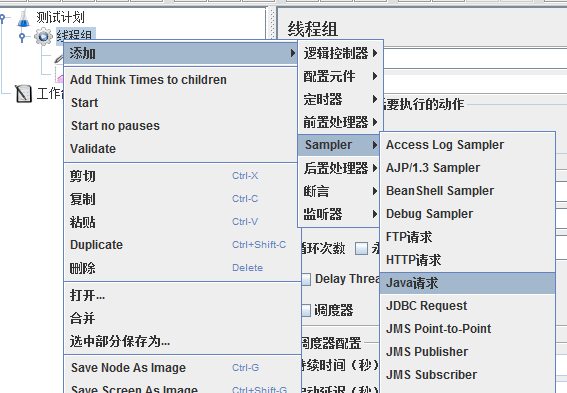Choose Add Think Times to children

pyautogui.click(x=181, y=80)
